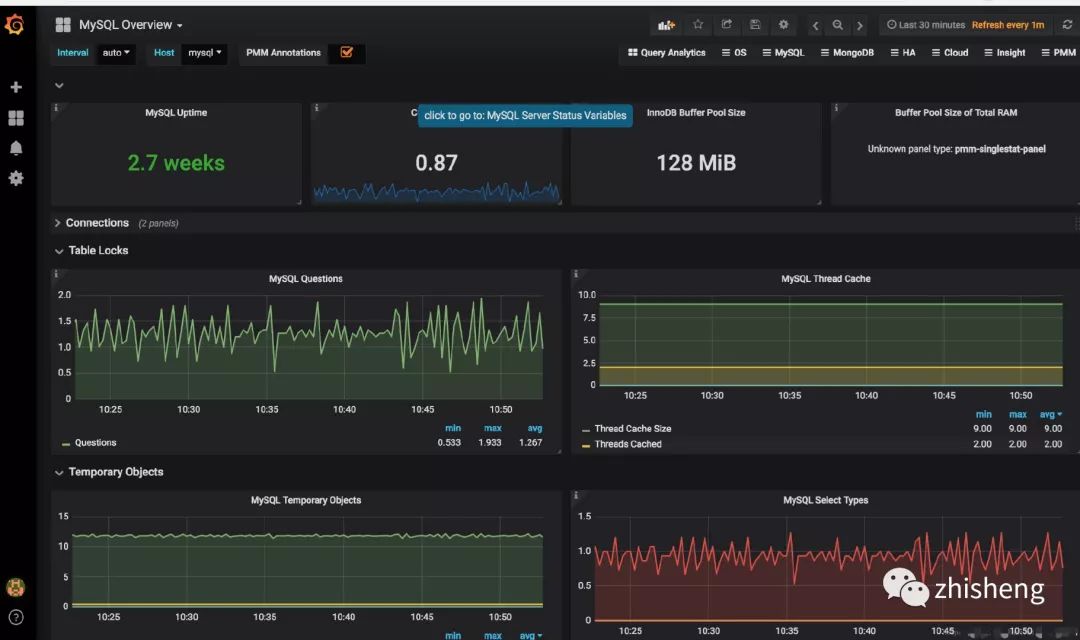Open the Query Analytics link
Image resolution: width=1080 pixels, height=640 pixels.
coord(667,52)
